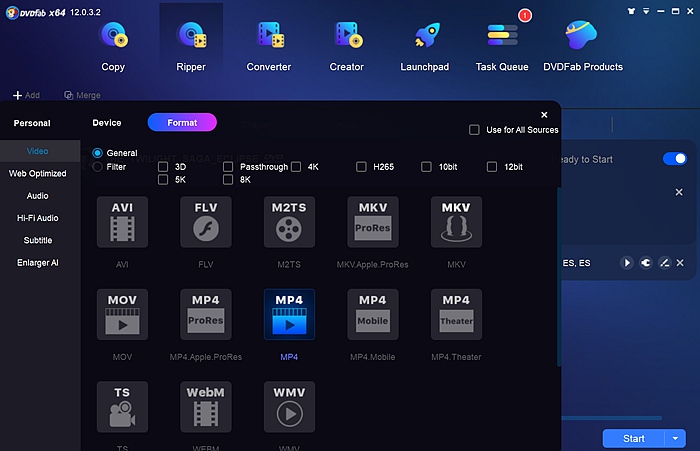The width and height of the screenshot is (700, 451).
Task: Open the Creator module
Action: coord(346,46)
